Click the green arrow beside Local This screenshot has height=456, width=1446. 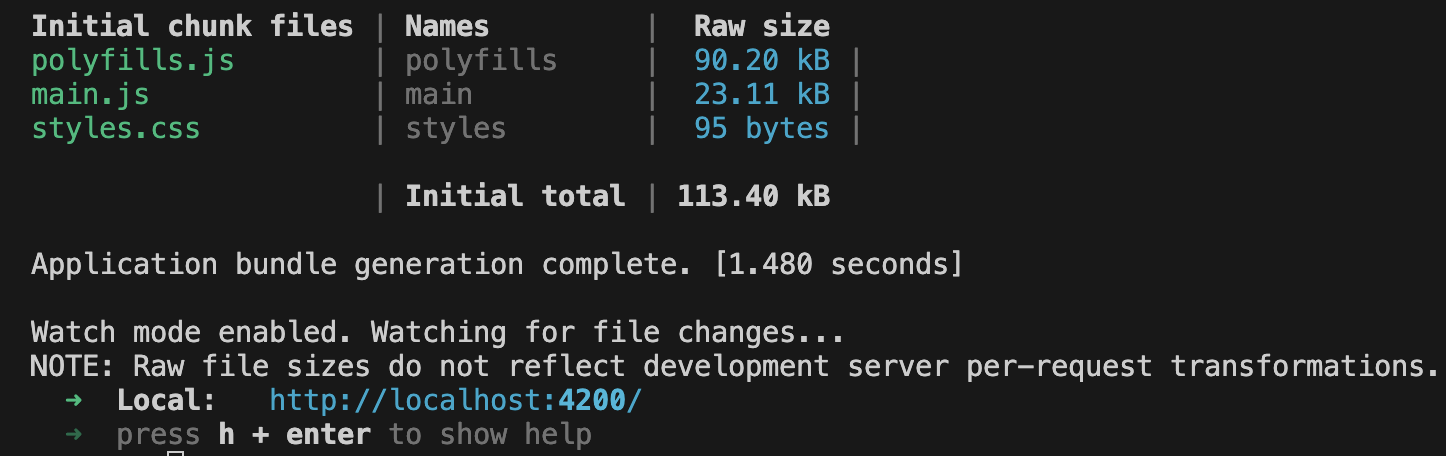pyautogui.click(x=75, y=402)
